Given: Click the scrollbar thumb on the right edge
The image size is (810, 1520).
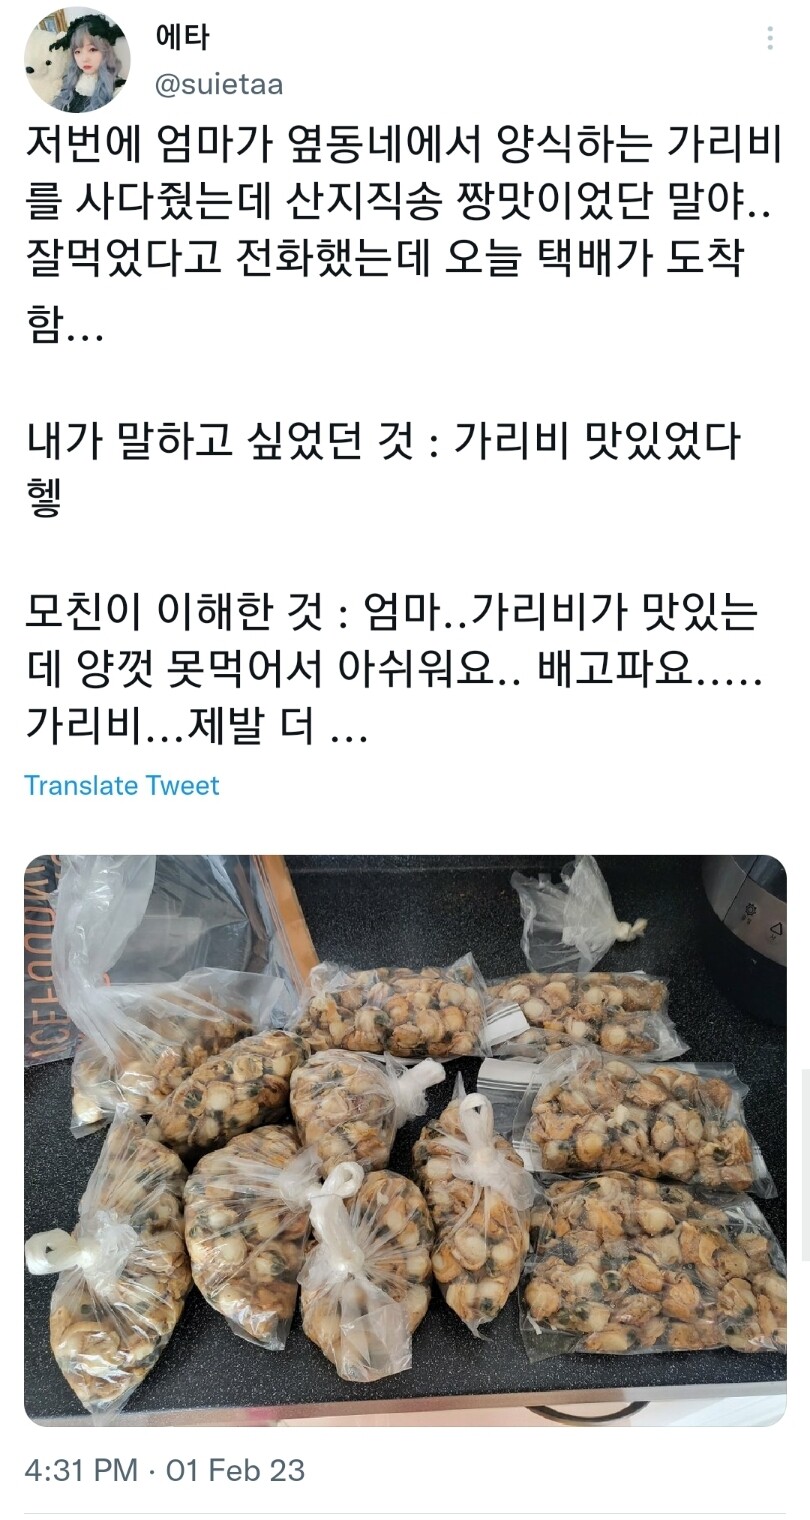Looking at the screenshot, I should tap(805, 1165).
